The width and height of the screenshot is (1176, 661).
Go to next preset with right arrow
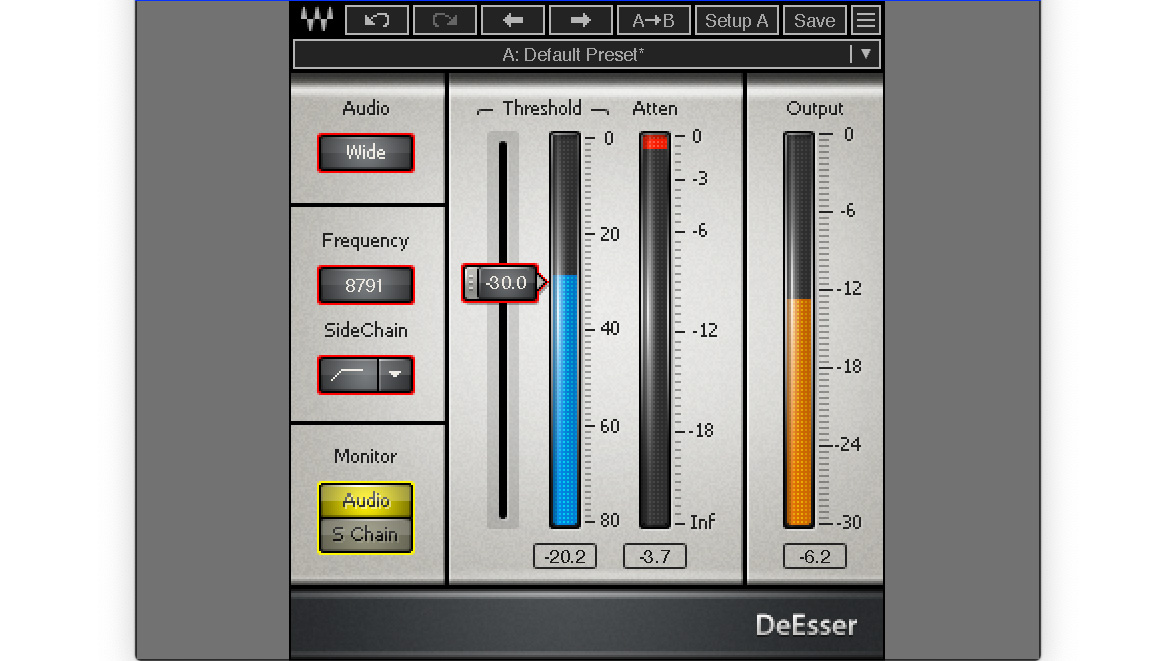pyautogui.click(x=580, y=20)
